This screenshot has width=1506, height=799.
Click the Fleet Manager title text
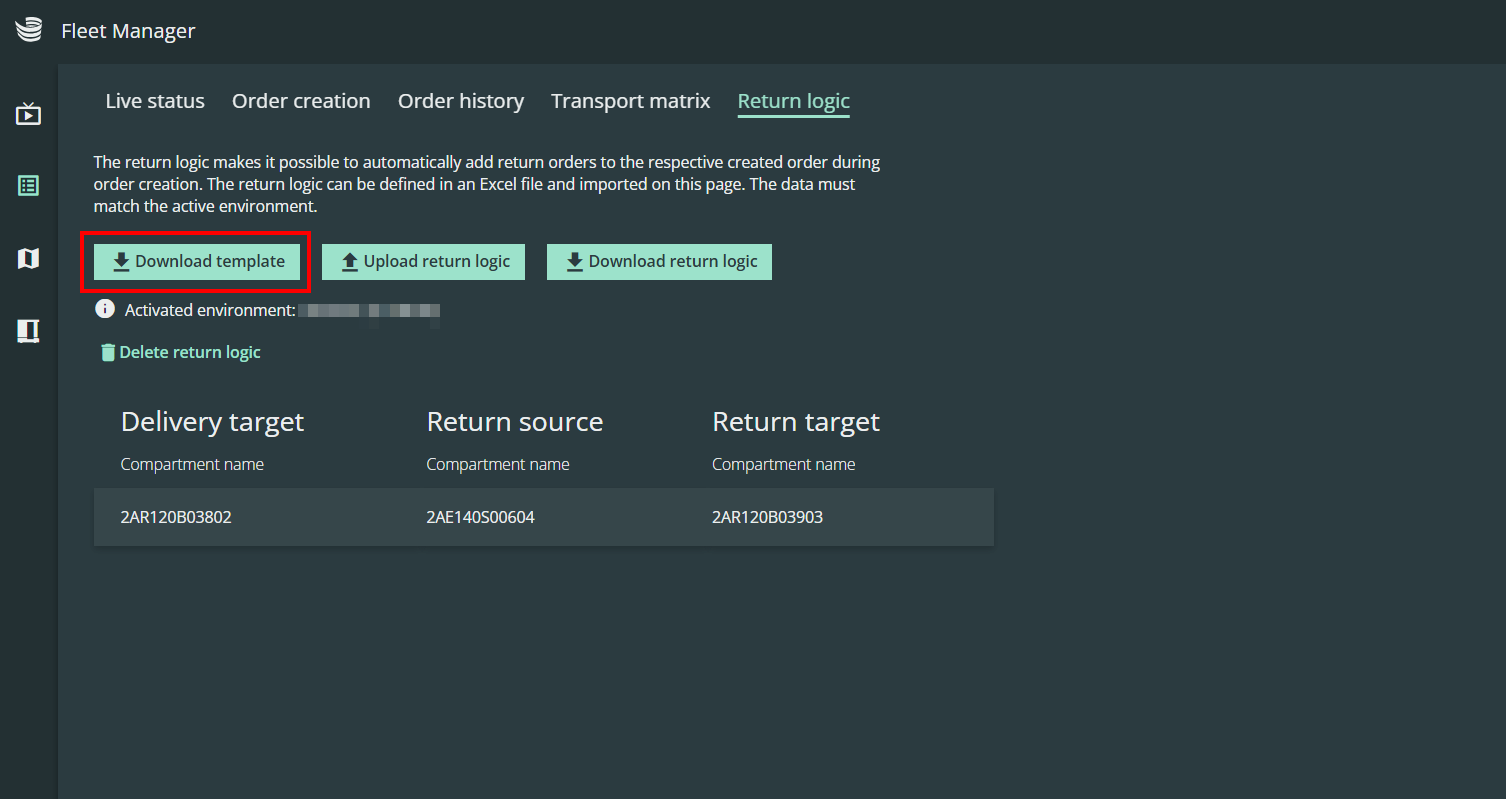pos(128,31)
